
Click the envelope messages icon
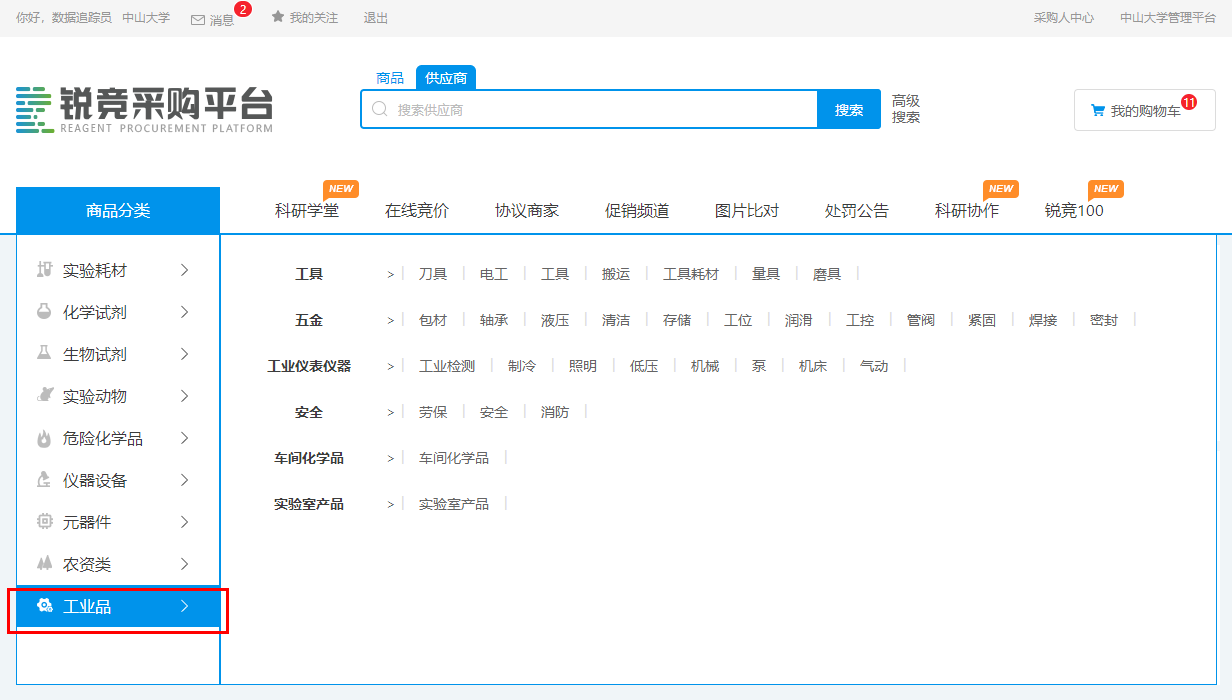coord(198,19)
